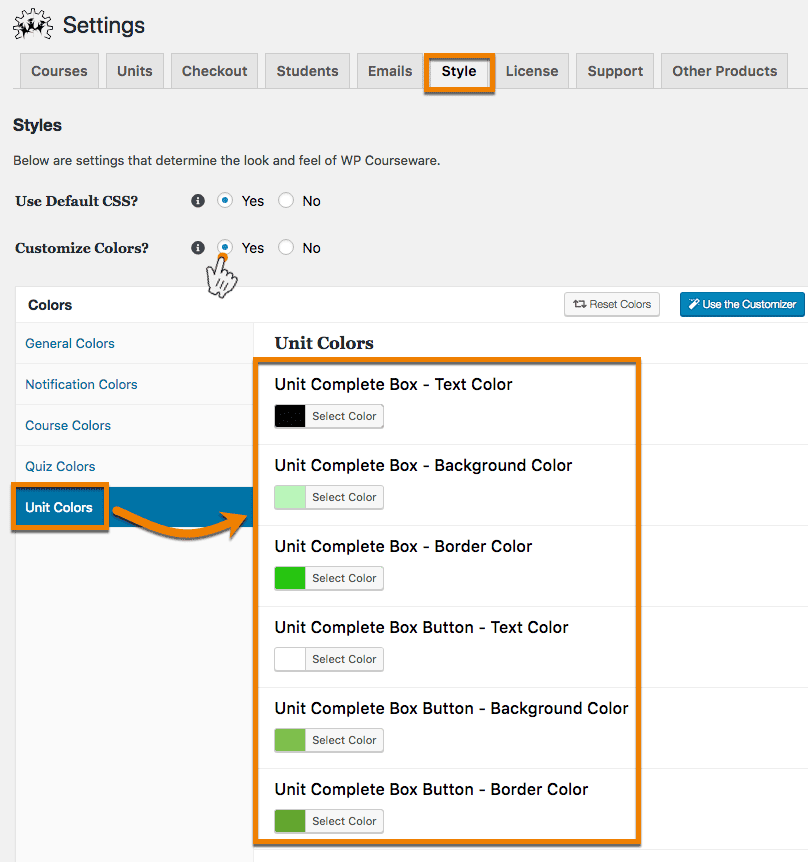Viewport: 808px width, 862px height.
Task: Click 'Unit Complete Box - Border Color' label
Action: point(403,546)
